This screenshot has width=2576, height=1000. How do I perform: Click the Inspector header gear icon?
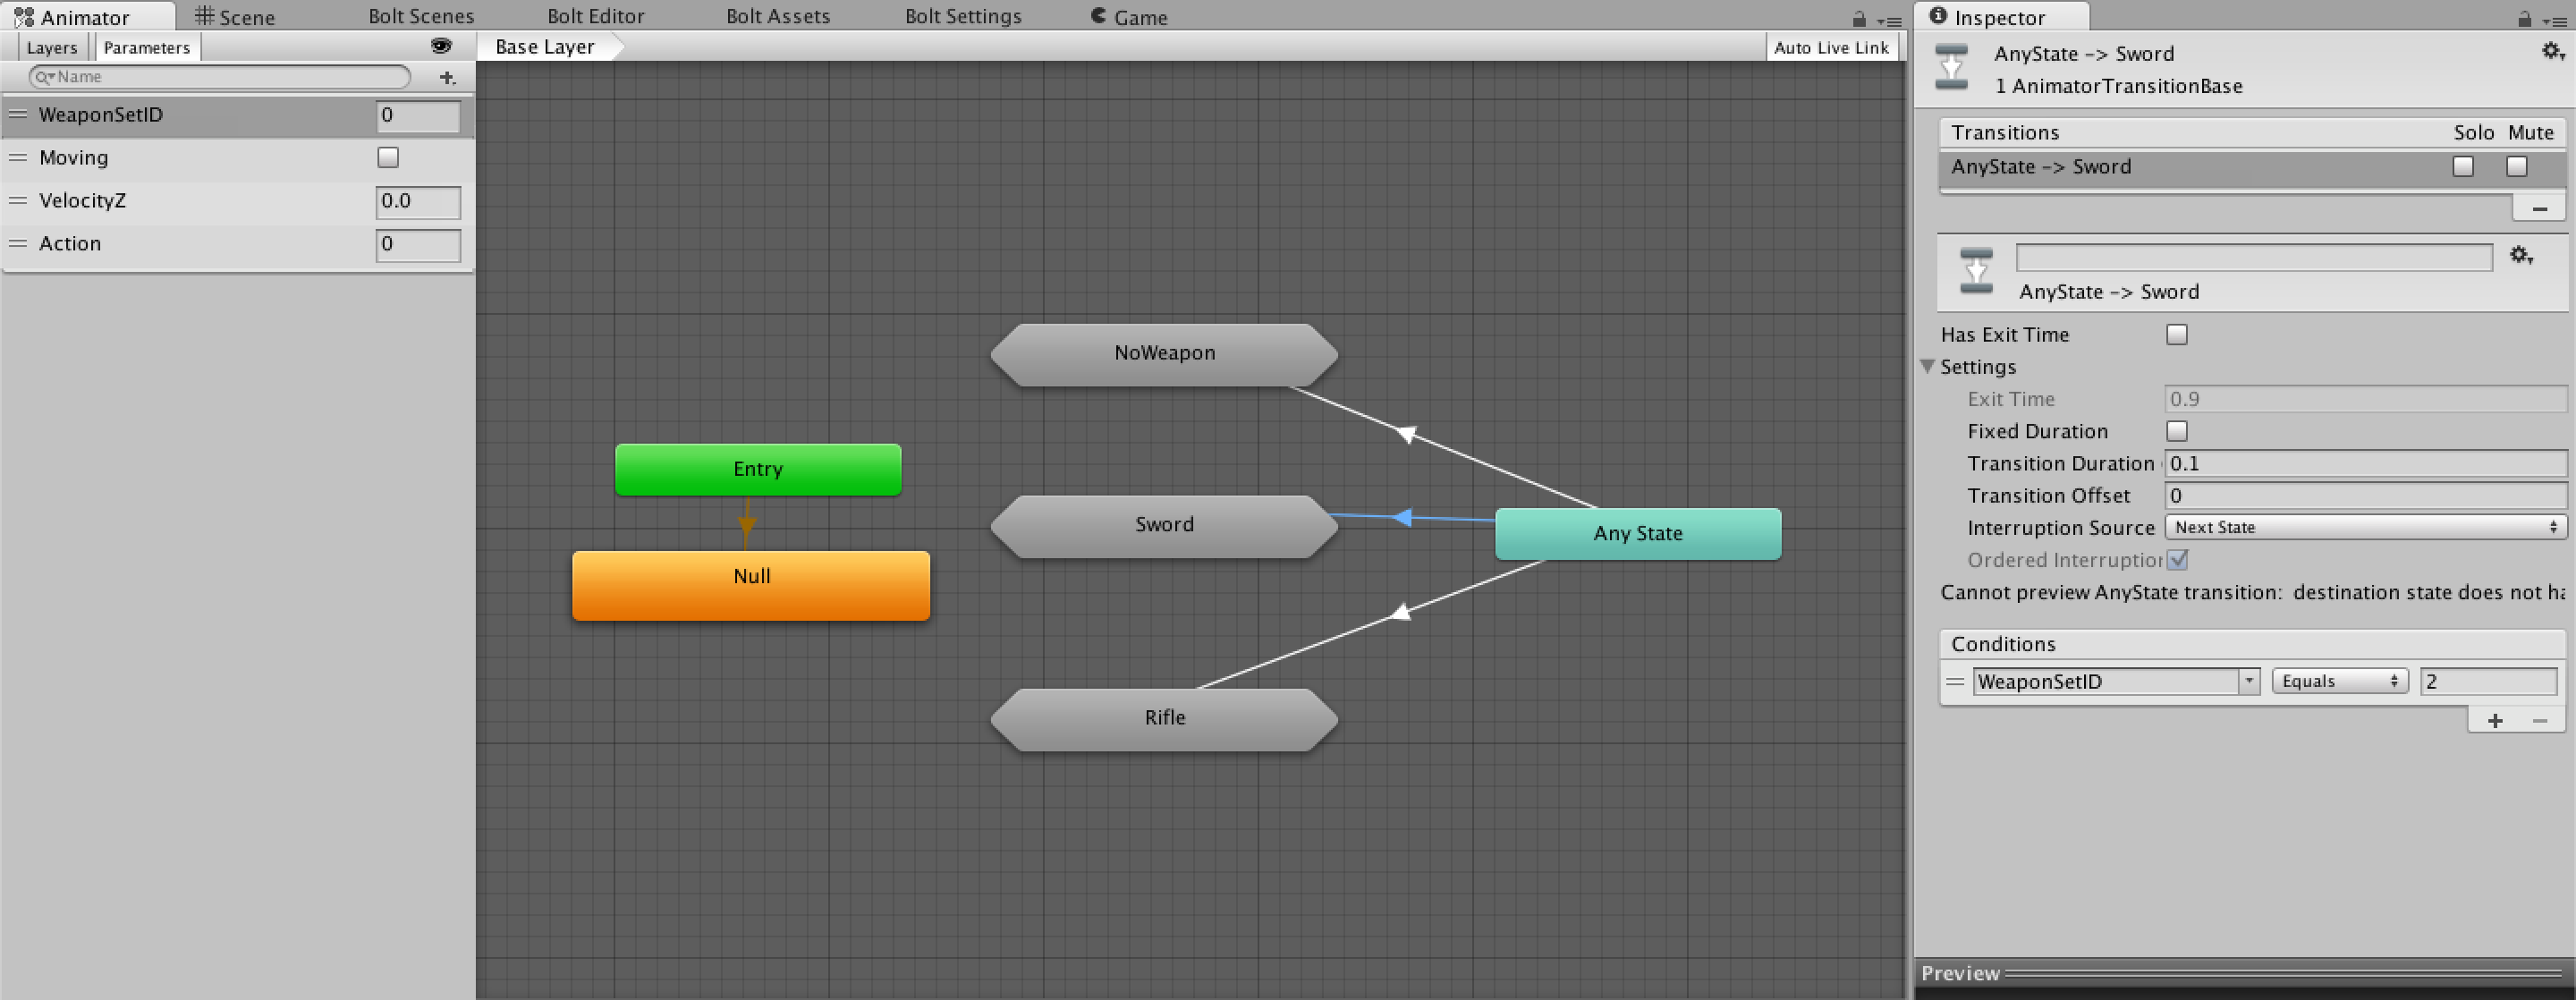tap(2551, 52)
